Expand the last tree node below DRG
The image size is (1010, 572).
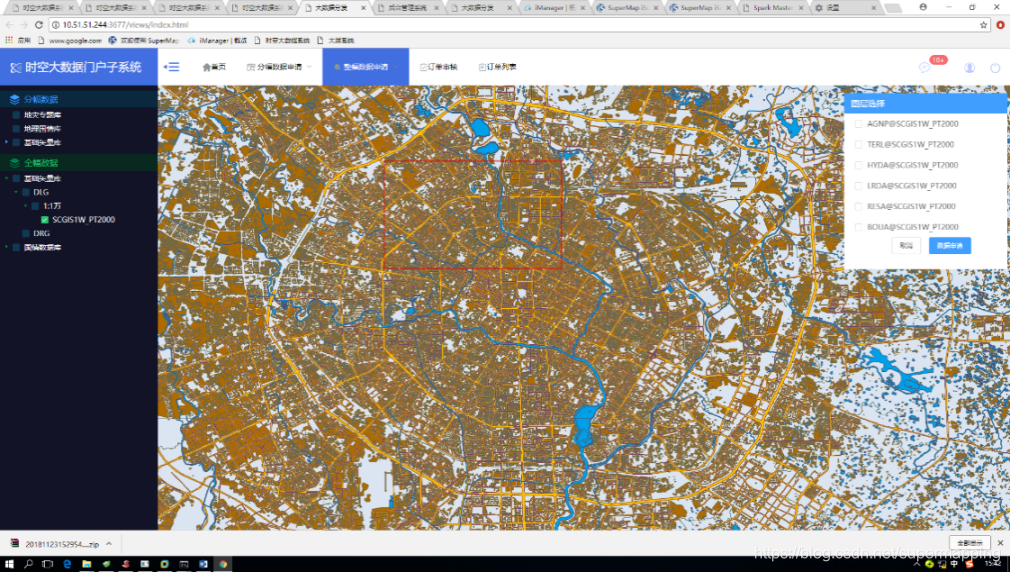[7, 247]
